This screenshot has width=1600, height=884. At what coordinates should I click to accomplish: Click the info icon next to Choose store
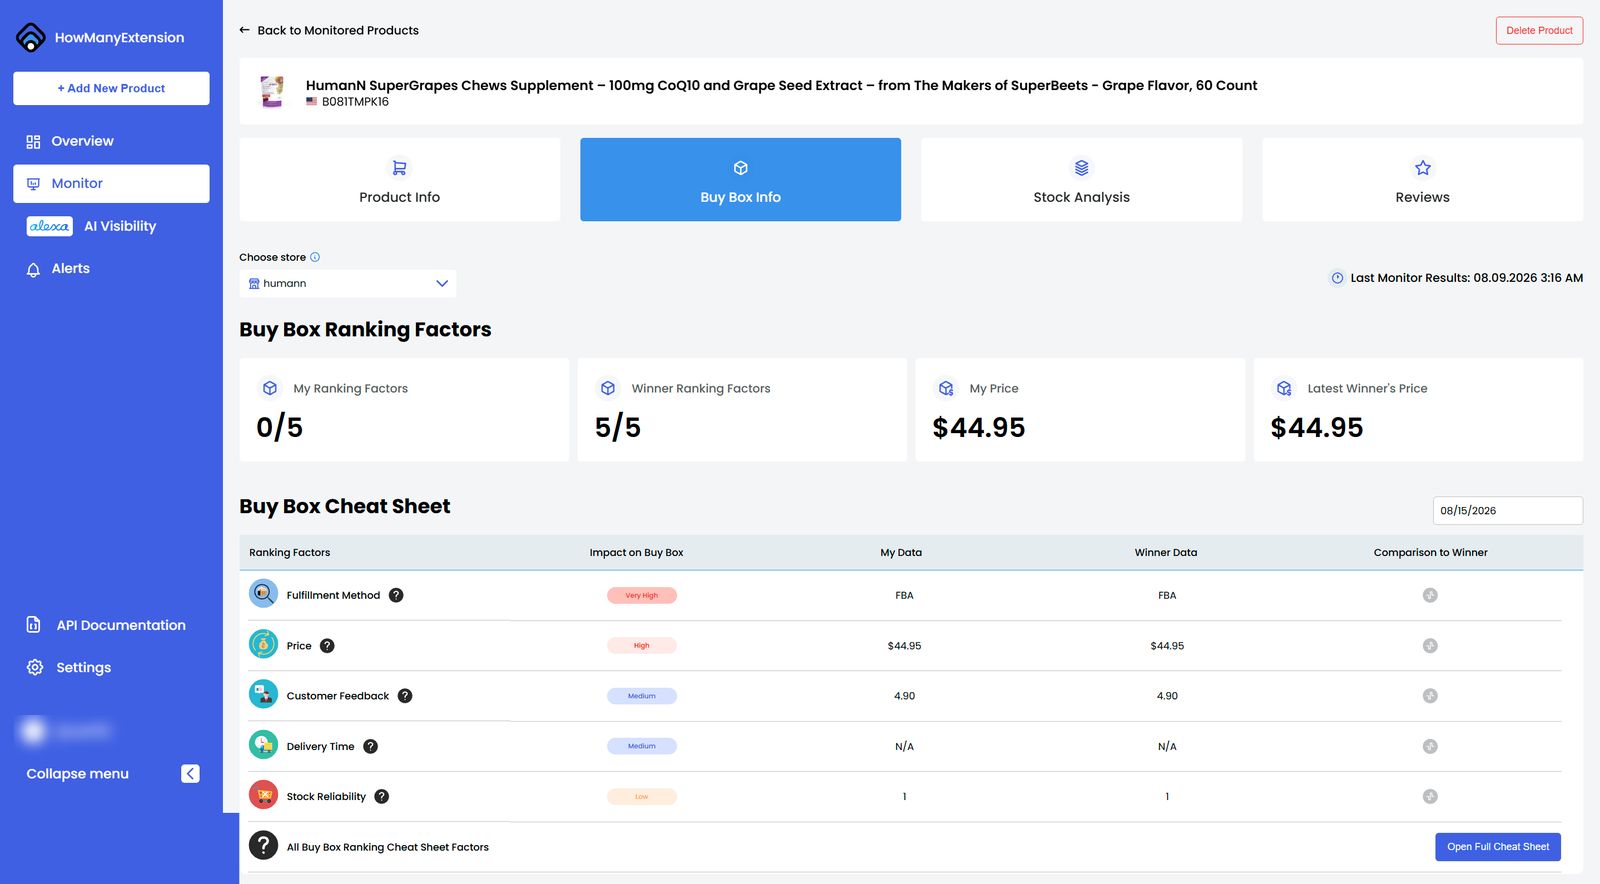click(x=315, y=257)
